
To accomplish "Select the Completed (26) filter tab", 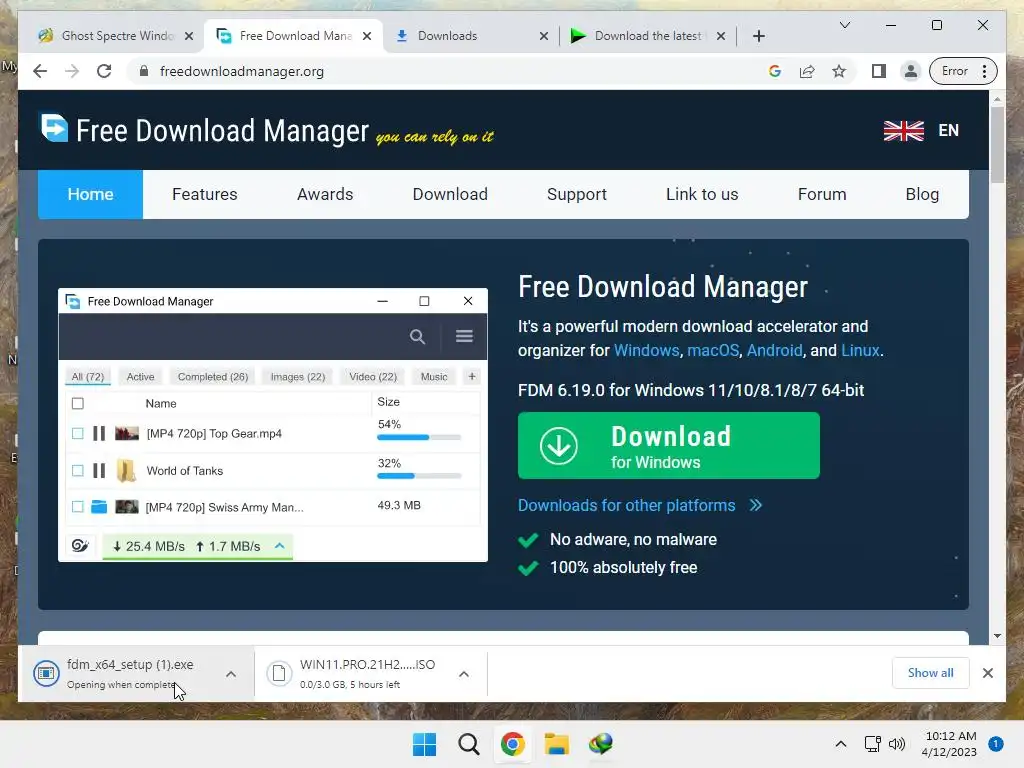I will 213,377.
